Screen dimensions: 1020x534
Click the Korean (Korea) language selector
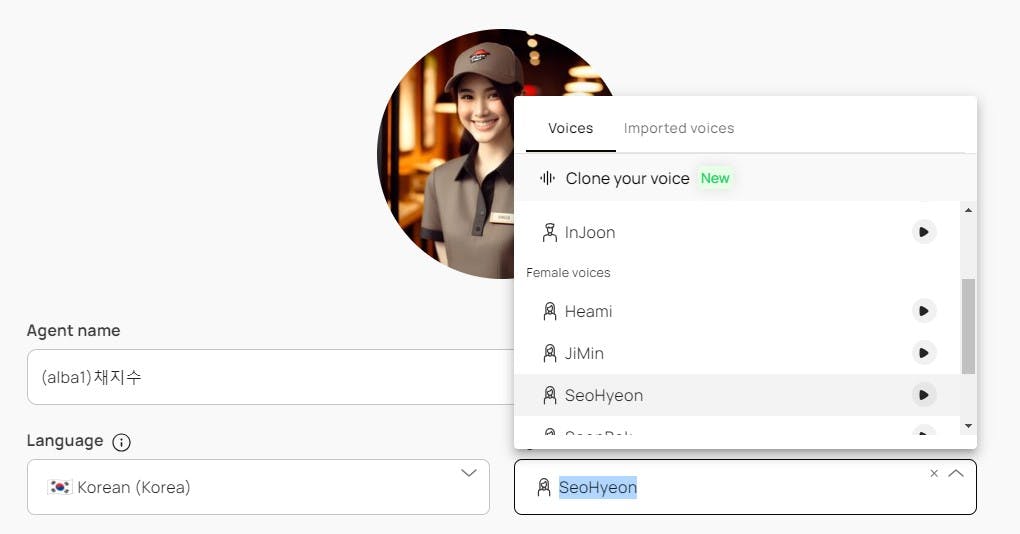point(258,487)
